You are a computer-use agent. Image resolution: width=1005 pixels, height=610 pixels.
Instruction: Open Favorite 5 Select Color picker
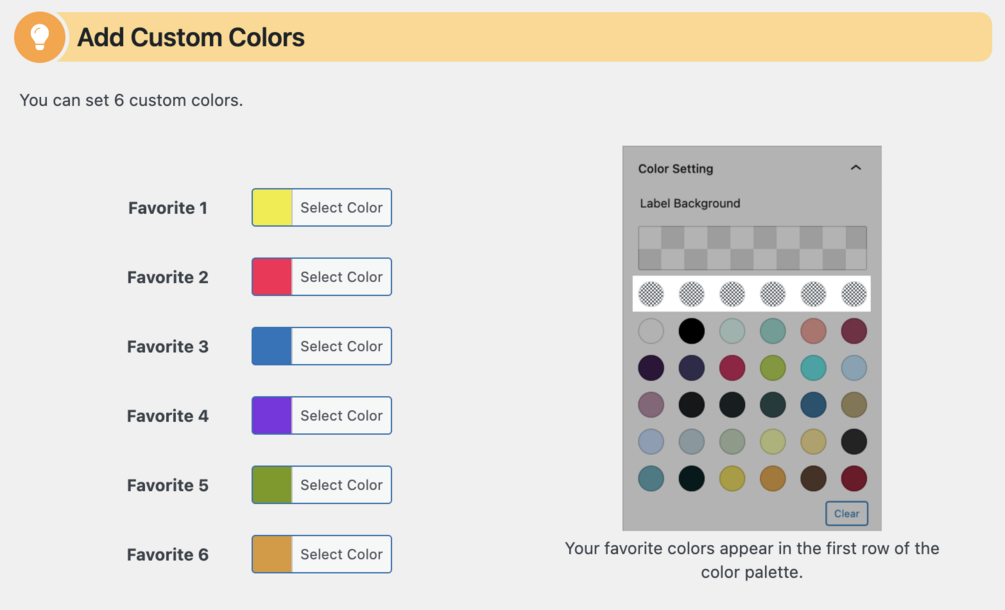[341, 485]
